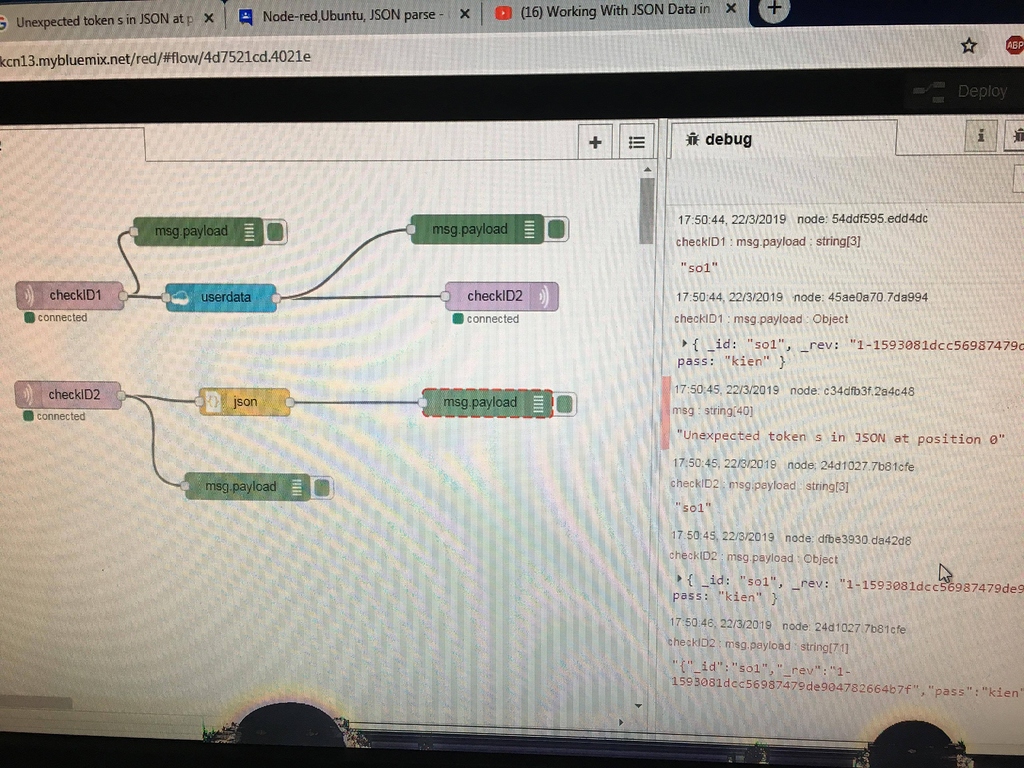The image size is (1024, 768).
Task: Select the checkID2 output node
Action: pos(504,295)
